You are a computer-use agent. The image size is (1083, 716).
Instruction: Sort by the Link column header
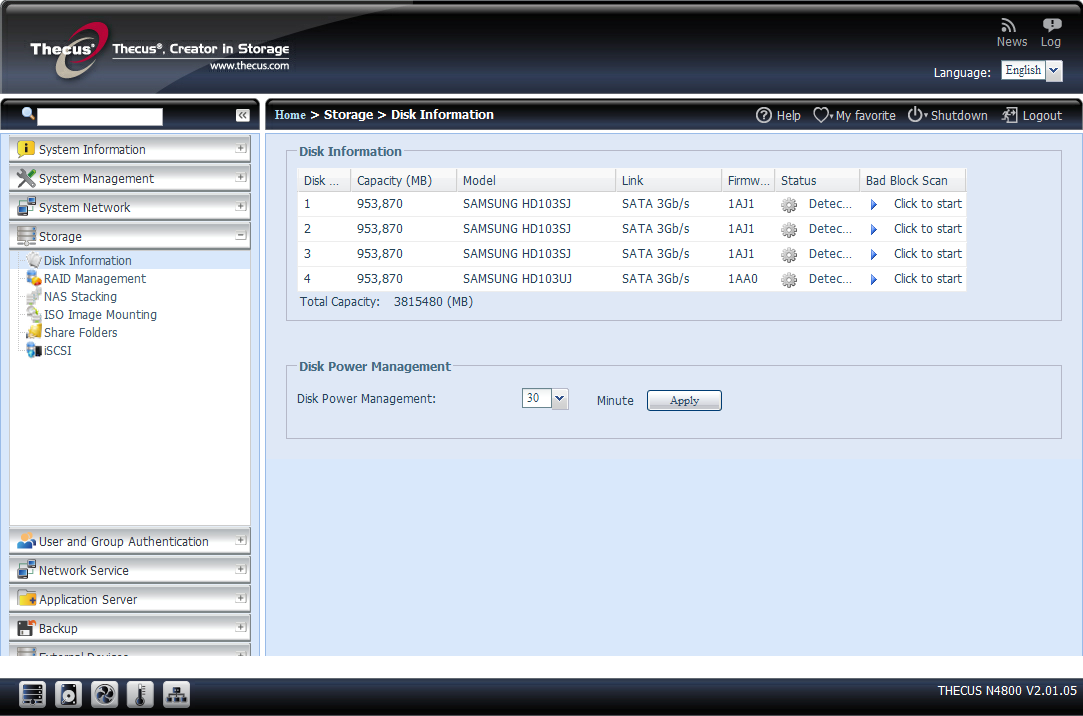pyautogui.click(x=669, y=180)
